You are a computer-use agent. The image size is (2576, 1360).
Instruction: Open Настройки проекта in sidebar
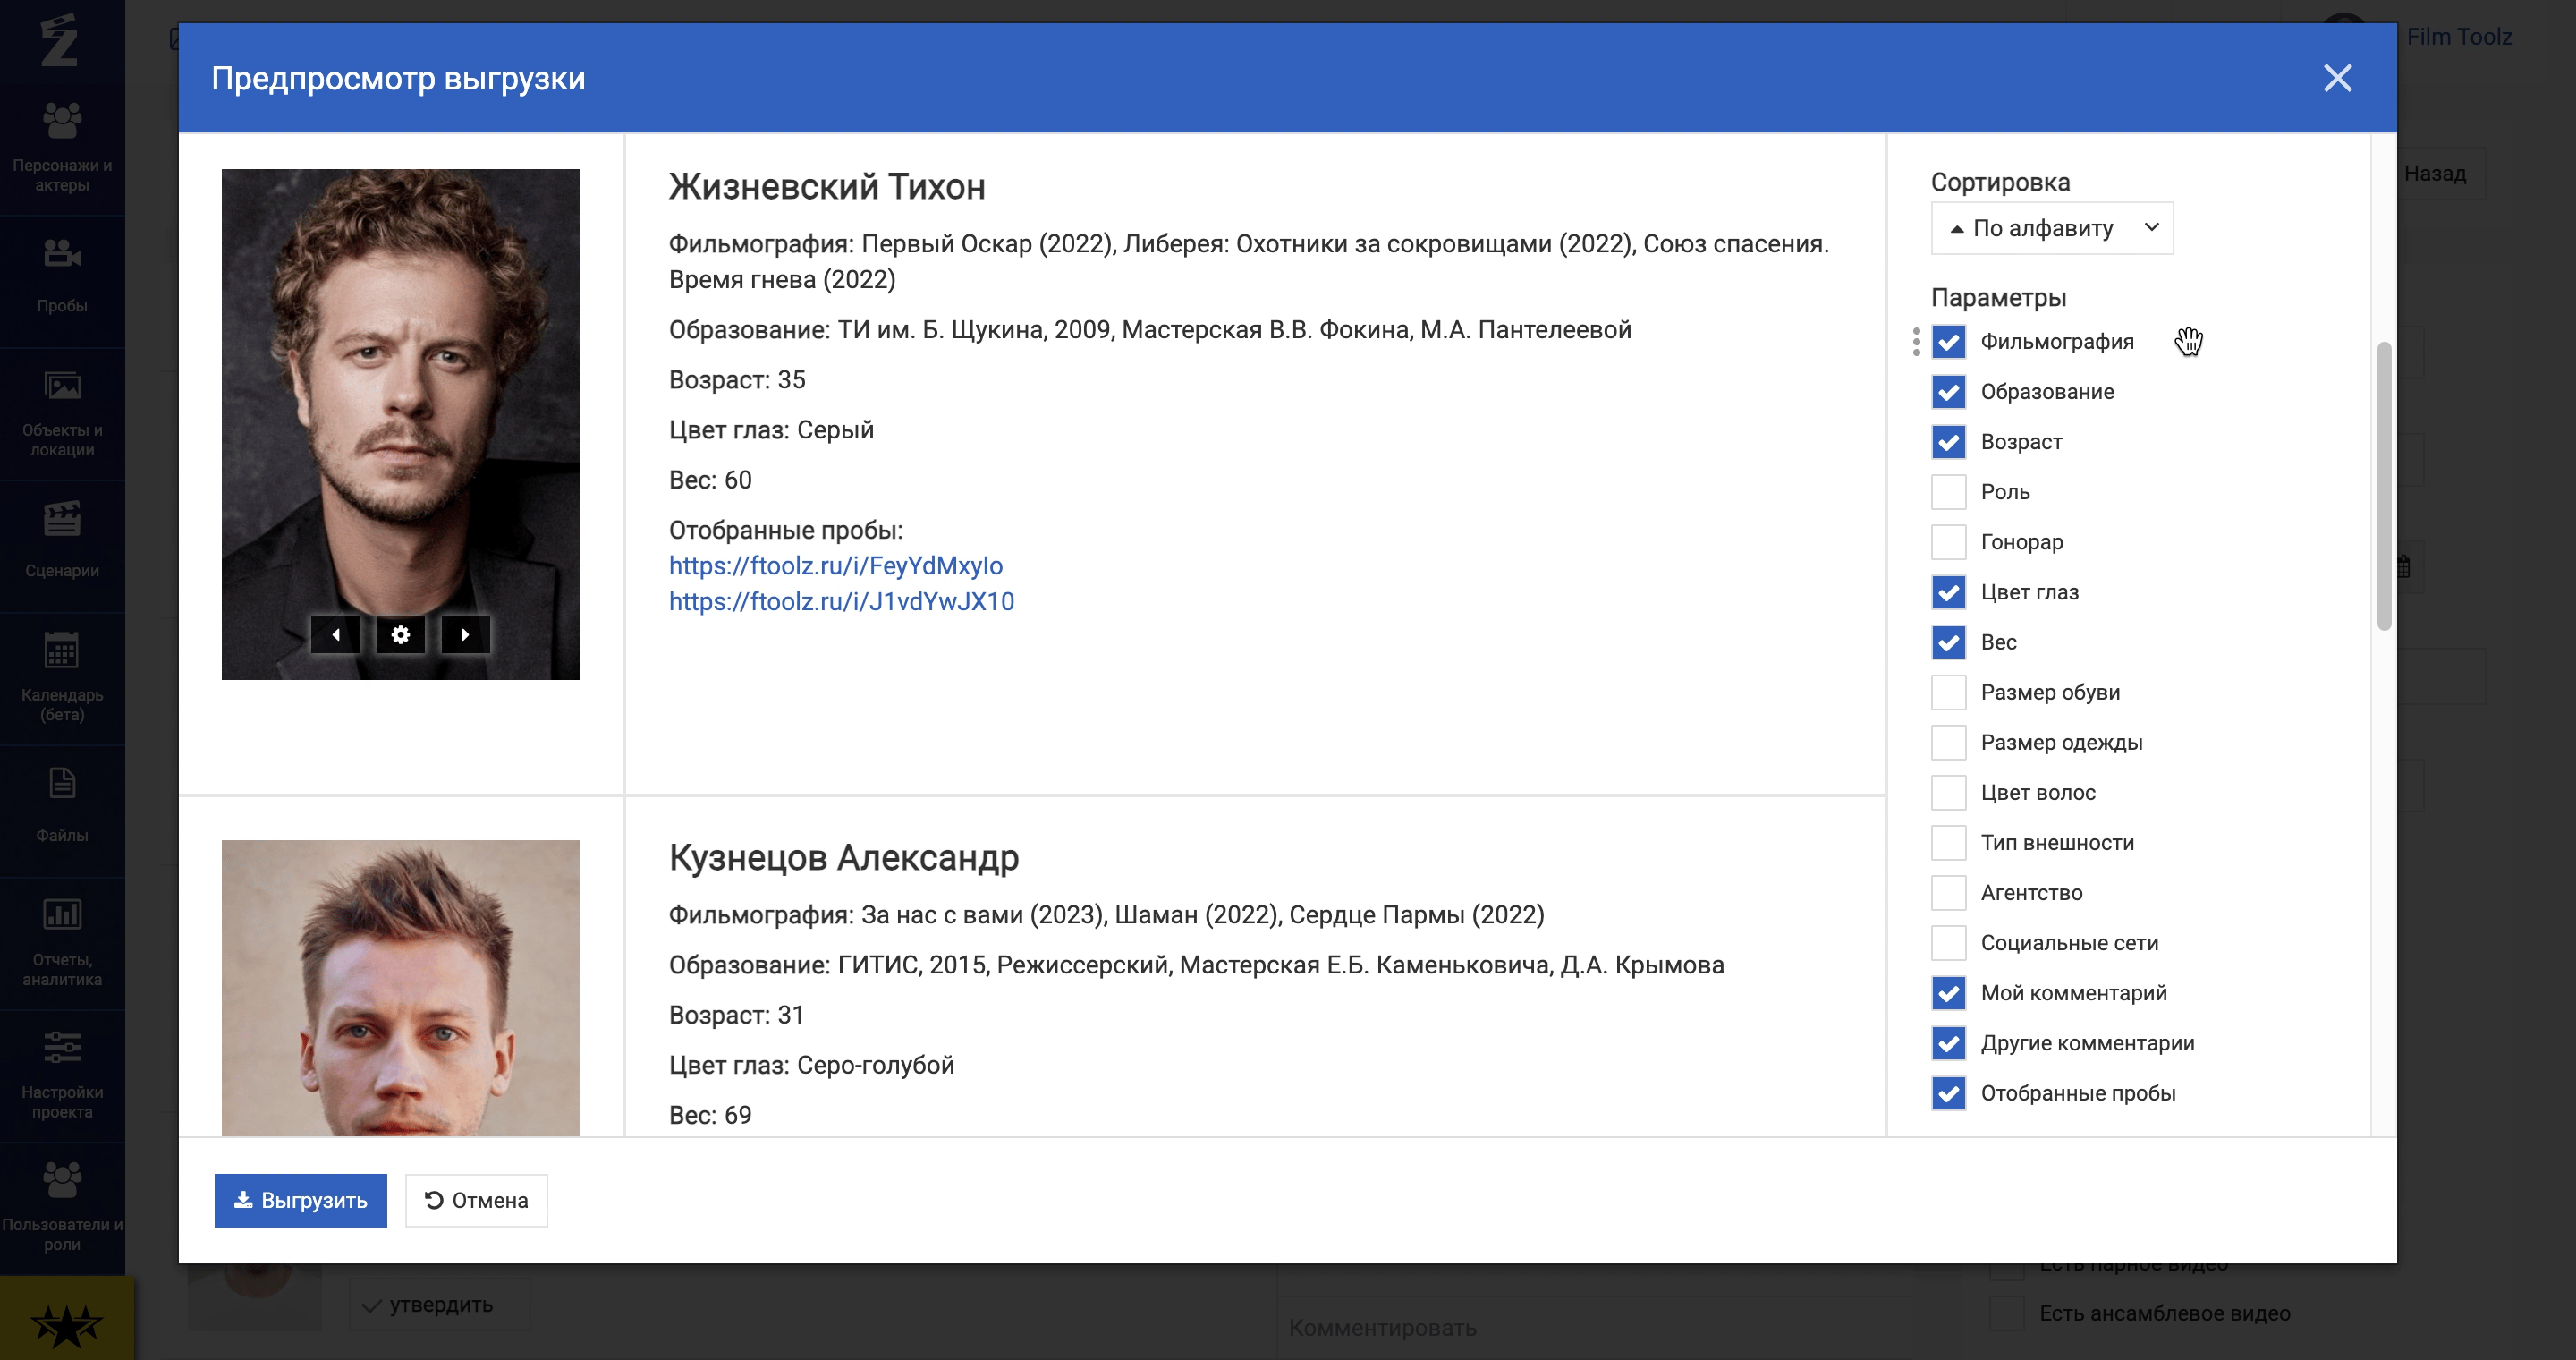click(62, 1074)
